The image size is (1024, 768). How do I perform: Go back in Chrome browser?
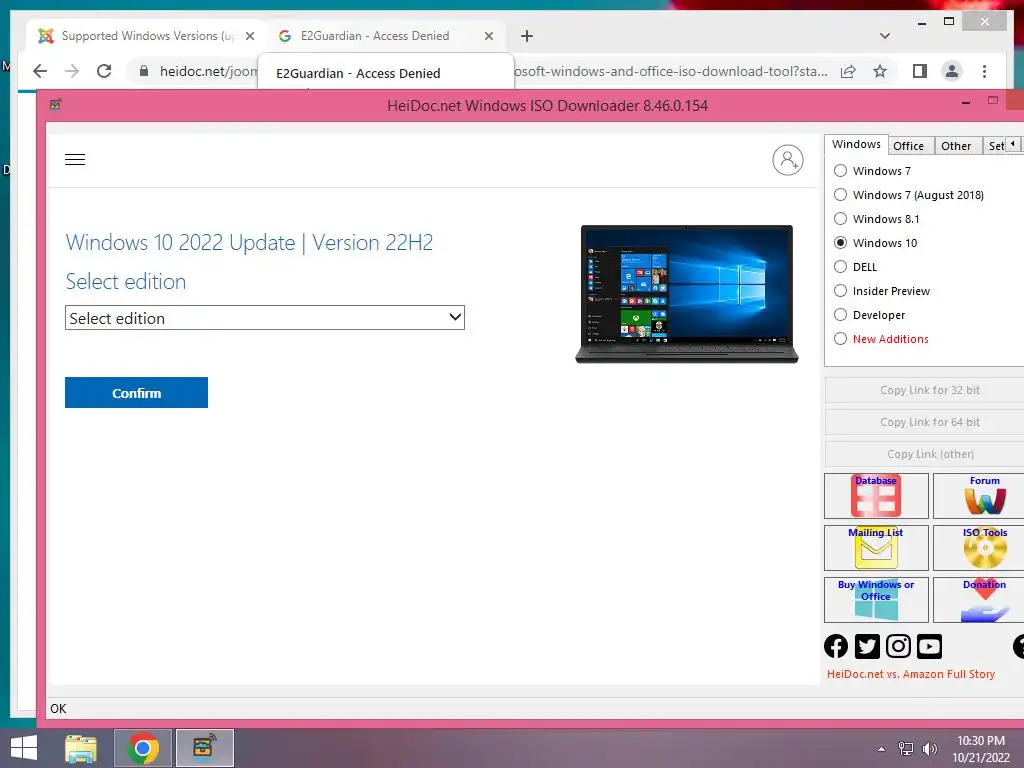[40, 71]
